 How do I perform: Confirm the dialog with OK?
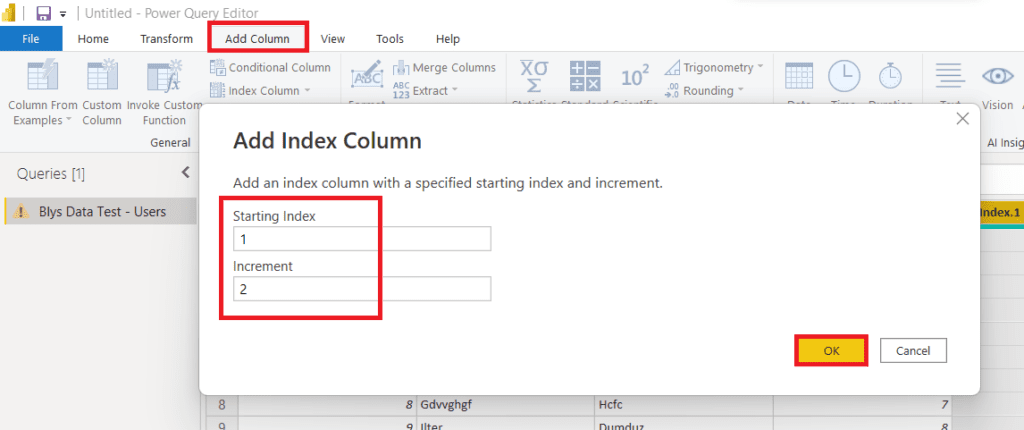[831, 350]
